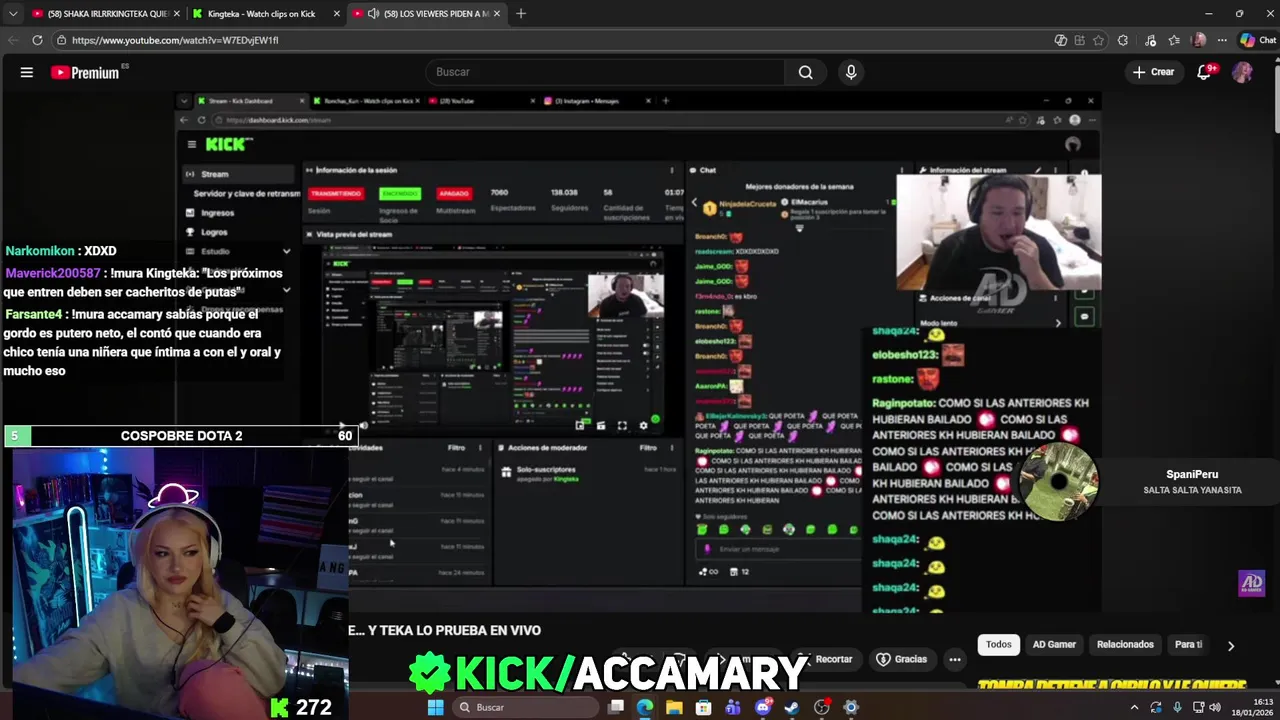Click the Gracias super thanks button
This screenshot has height=720, width=1280.
click(x=902, y=659)
